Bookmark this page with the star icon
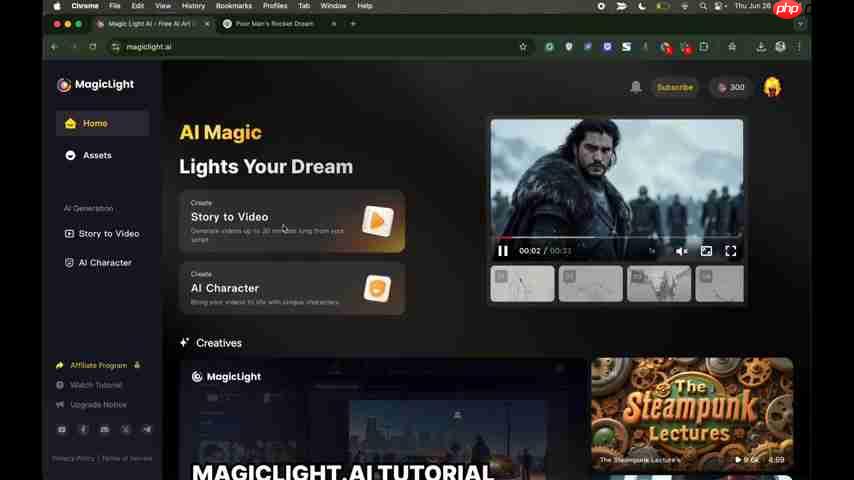This screenshot has height=480, width=854. [523, 47]
